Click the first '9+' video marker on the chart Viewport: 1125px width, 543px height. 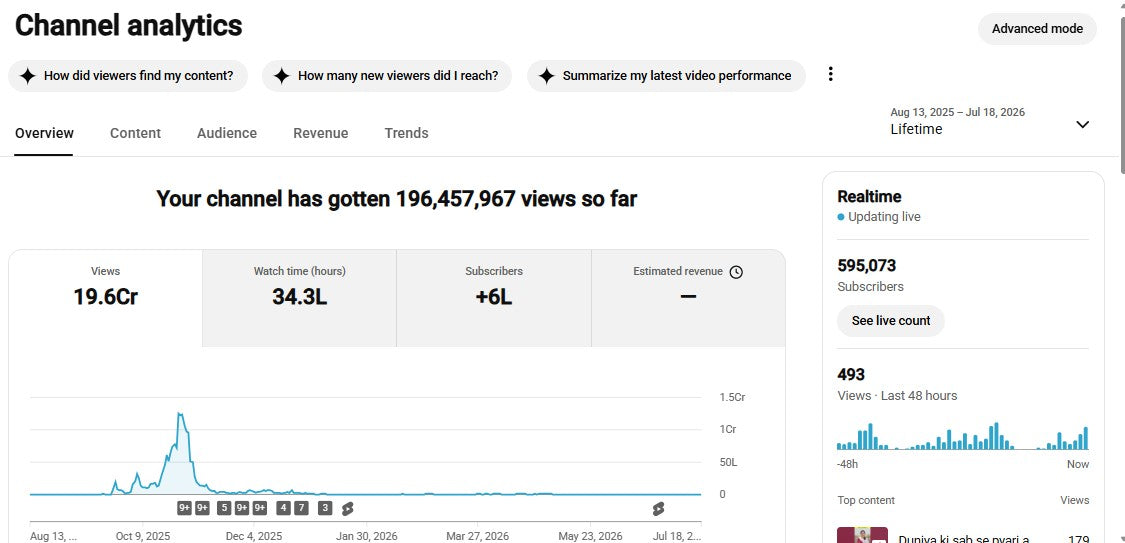[184, 509]
